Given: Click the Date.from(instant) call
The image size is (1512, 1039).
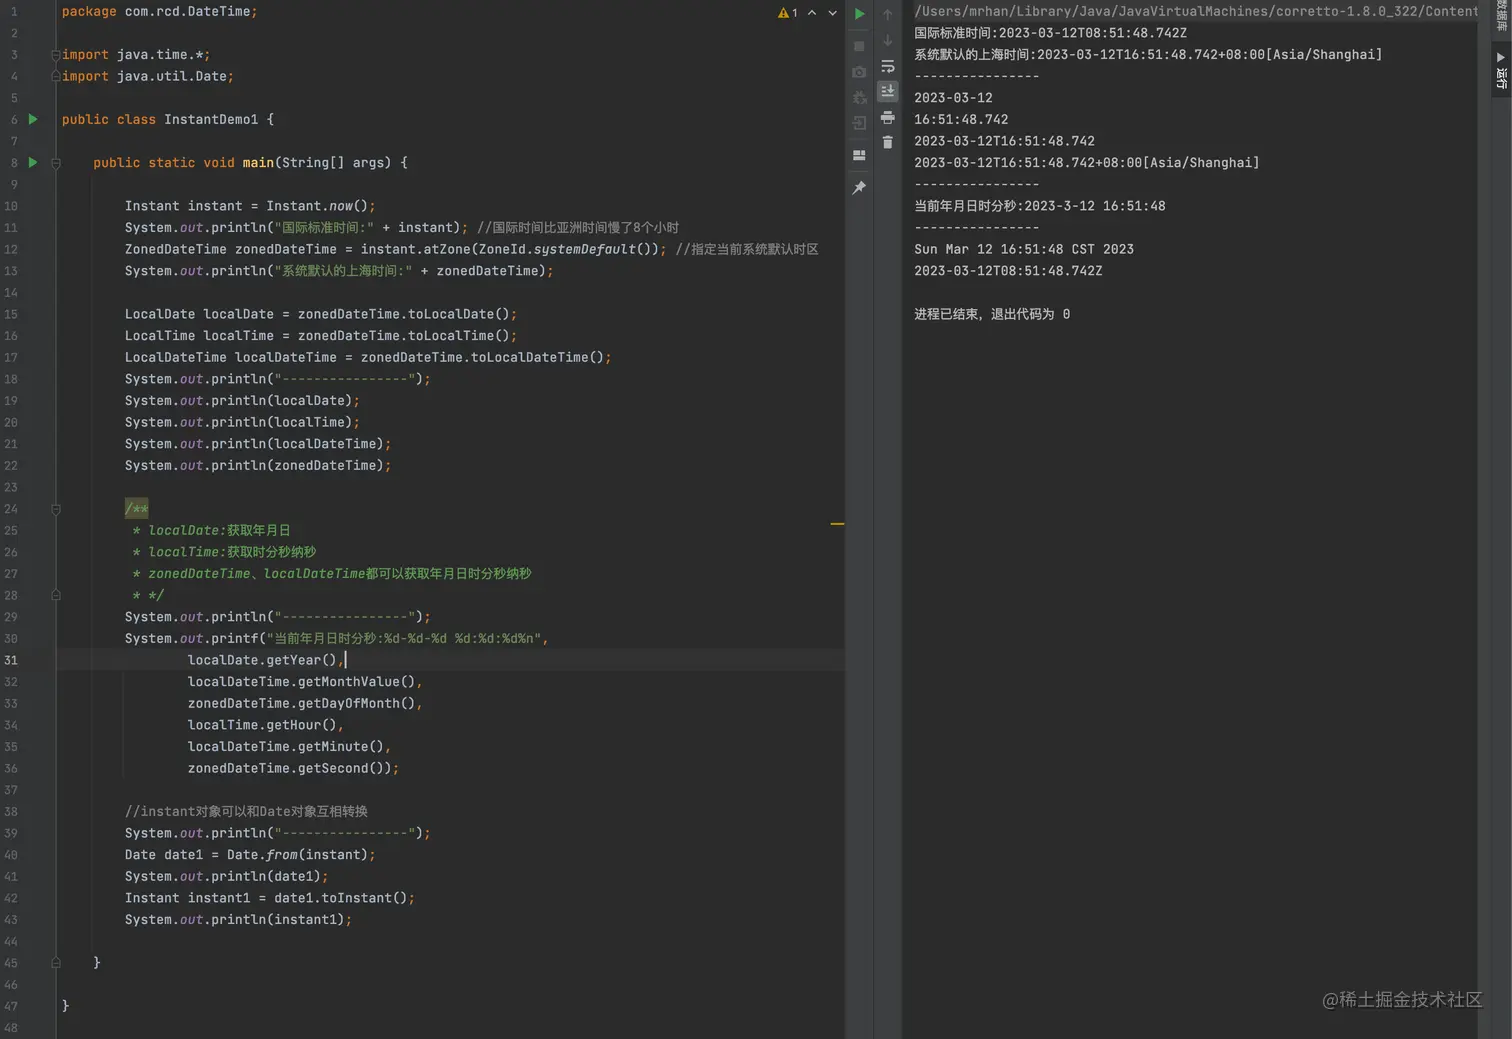Looking at the screenshot, I should [x=297, y=855].
